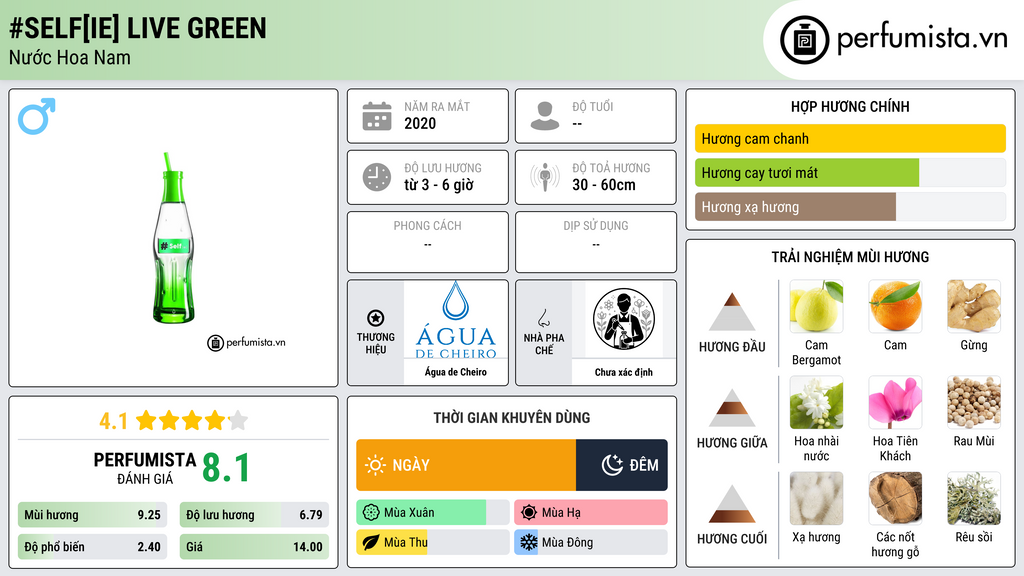Click the sun icon for Mùa Hạ
This screenshot has height=576, width=1024.
click(529, 513)
